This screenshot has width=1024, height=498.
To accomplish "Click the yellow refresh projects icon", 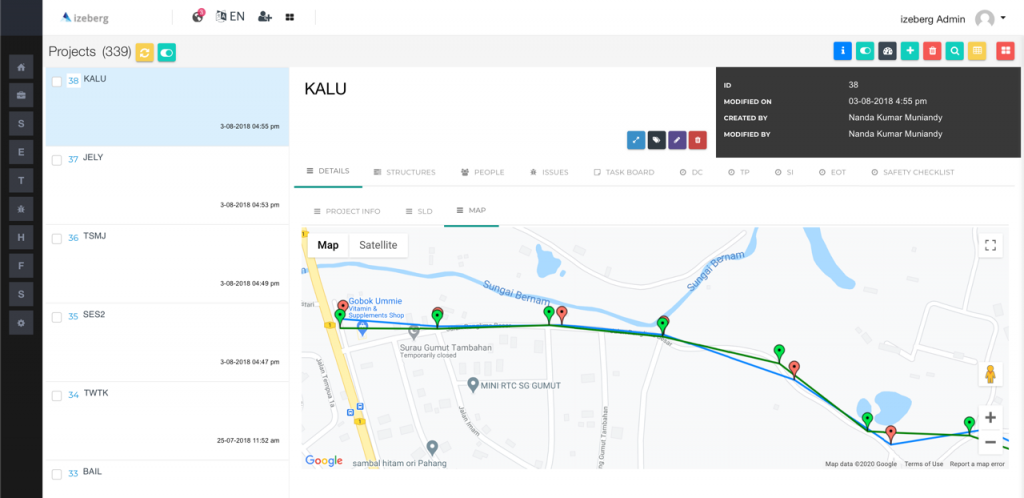I will click(144, 52).
